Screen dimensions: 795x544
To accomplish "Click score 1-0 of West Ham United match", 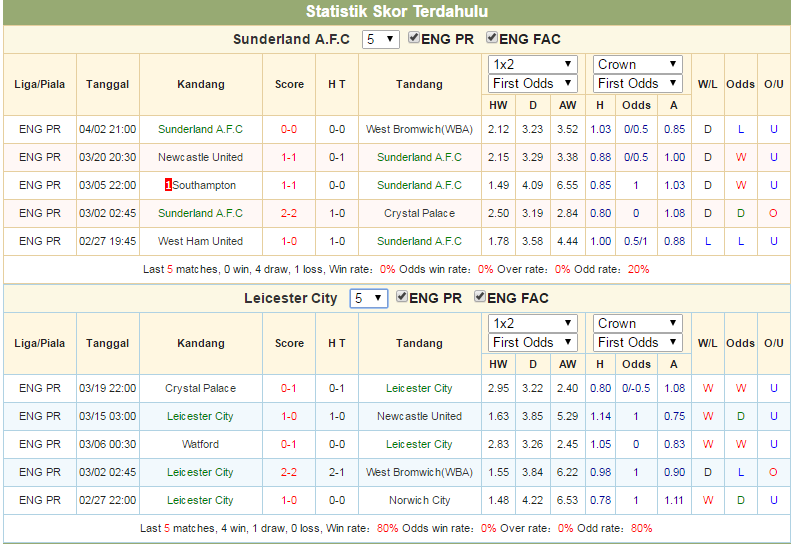I will click(x=289, y=241).
